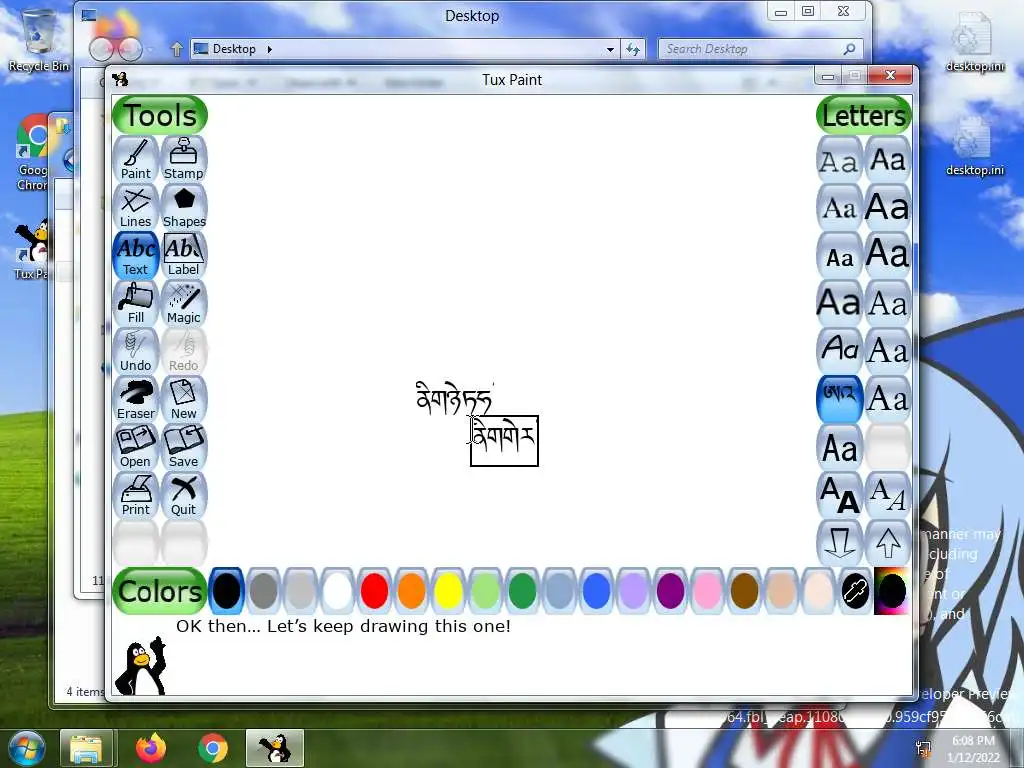This screenshot has height=768, width=1024.
Task: Switch to Tux Paint taskbar button
Action: point(275,748)
